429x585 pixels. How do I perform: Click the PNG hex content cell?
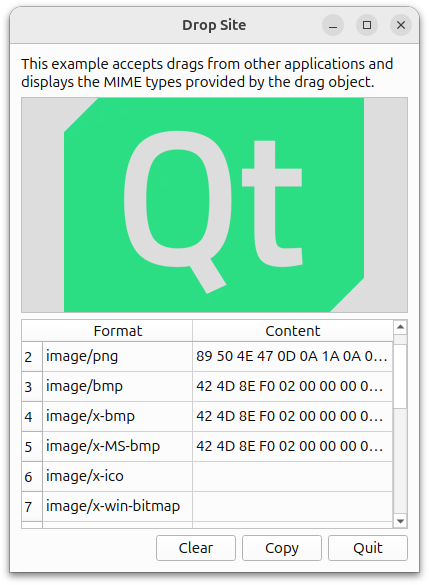pos(292,357)
